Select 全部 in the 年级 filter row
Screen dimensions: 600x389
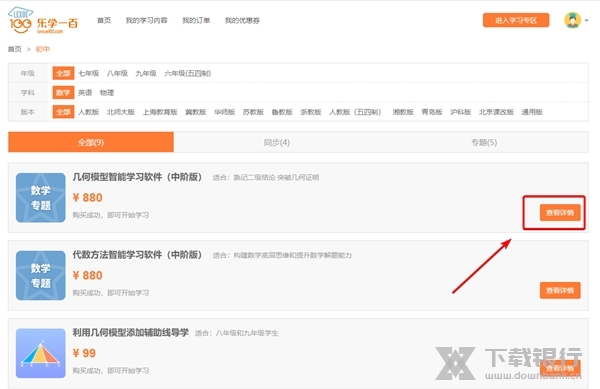tap(63, 73)
